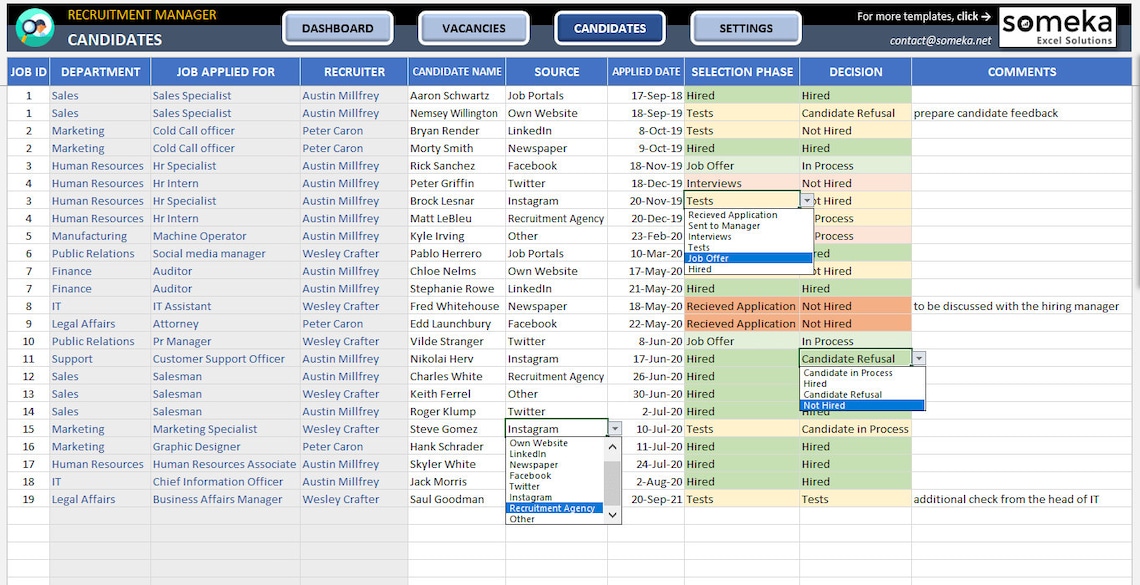The height and width of the screenshot is (585, 1140).
Task: Click the Someka Excel Solutions logo
Action: (x=1057, y=26)
